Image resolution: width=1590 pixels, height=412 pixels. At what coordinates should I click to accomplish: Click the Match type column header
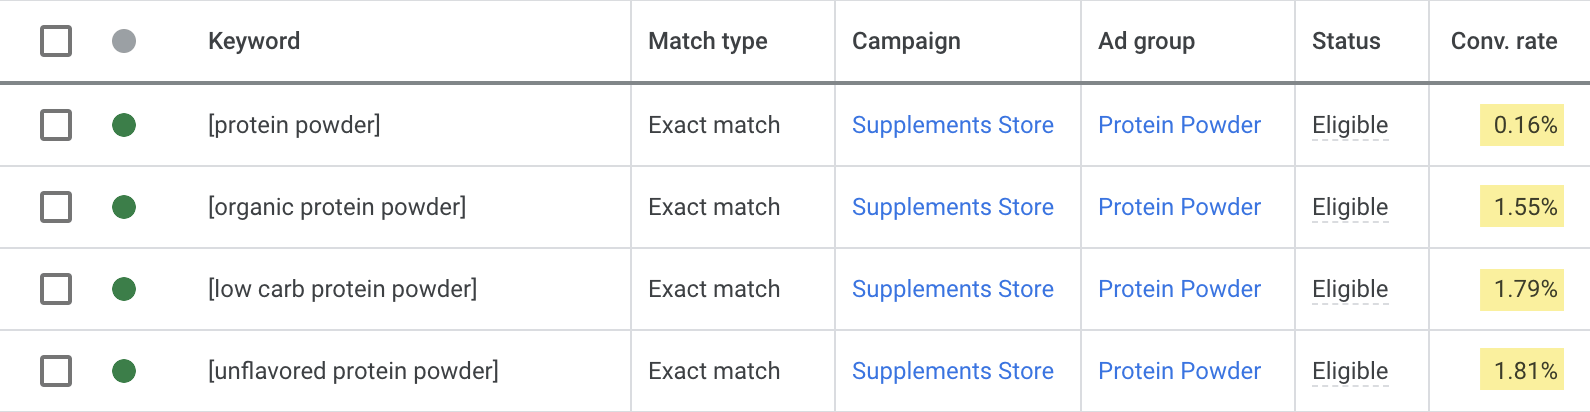[708, 41]
